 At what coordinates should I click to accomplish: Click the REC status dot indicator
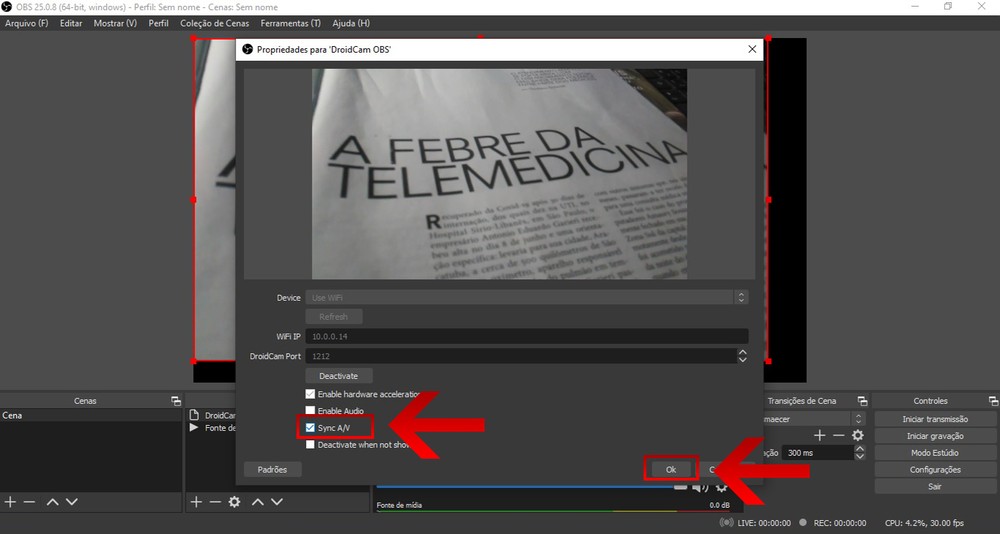click(803, 523)
